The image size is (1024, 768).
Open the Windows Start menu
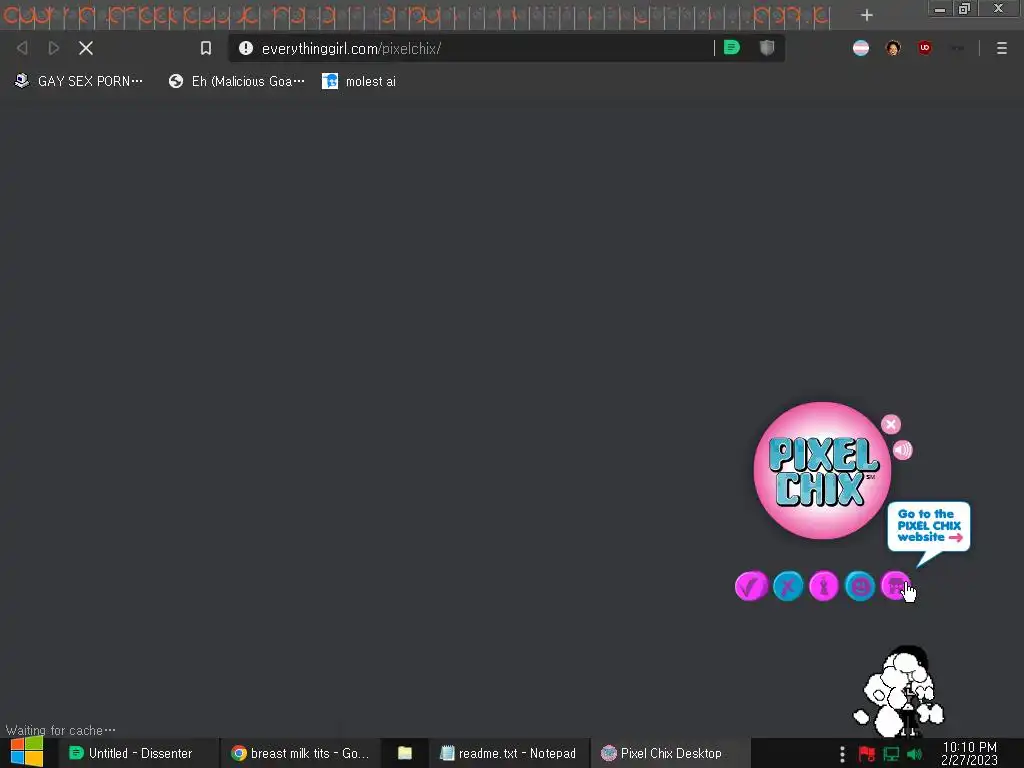click(26, 752)
